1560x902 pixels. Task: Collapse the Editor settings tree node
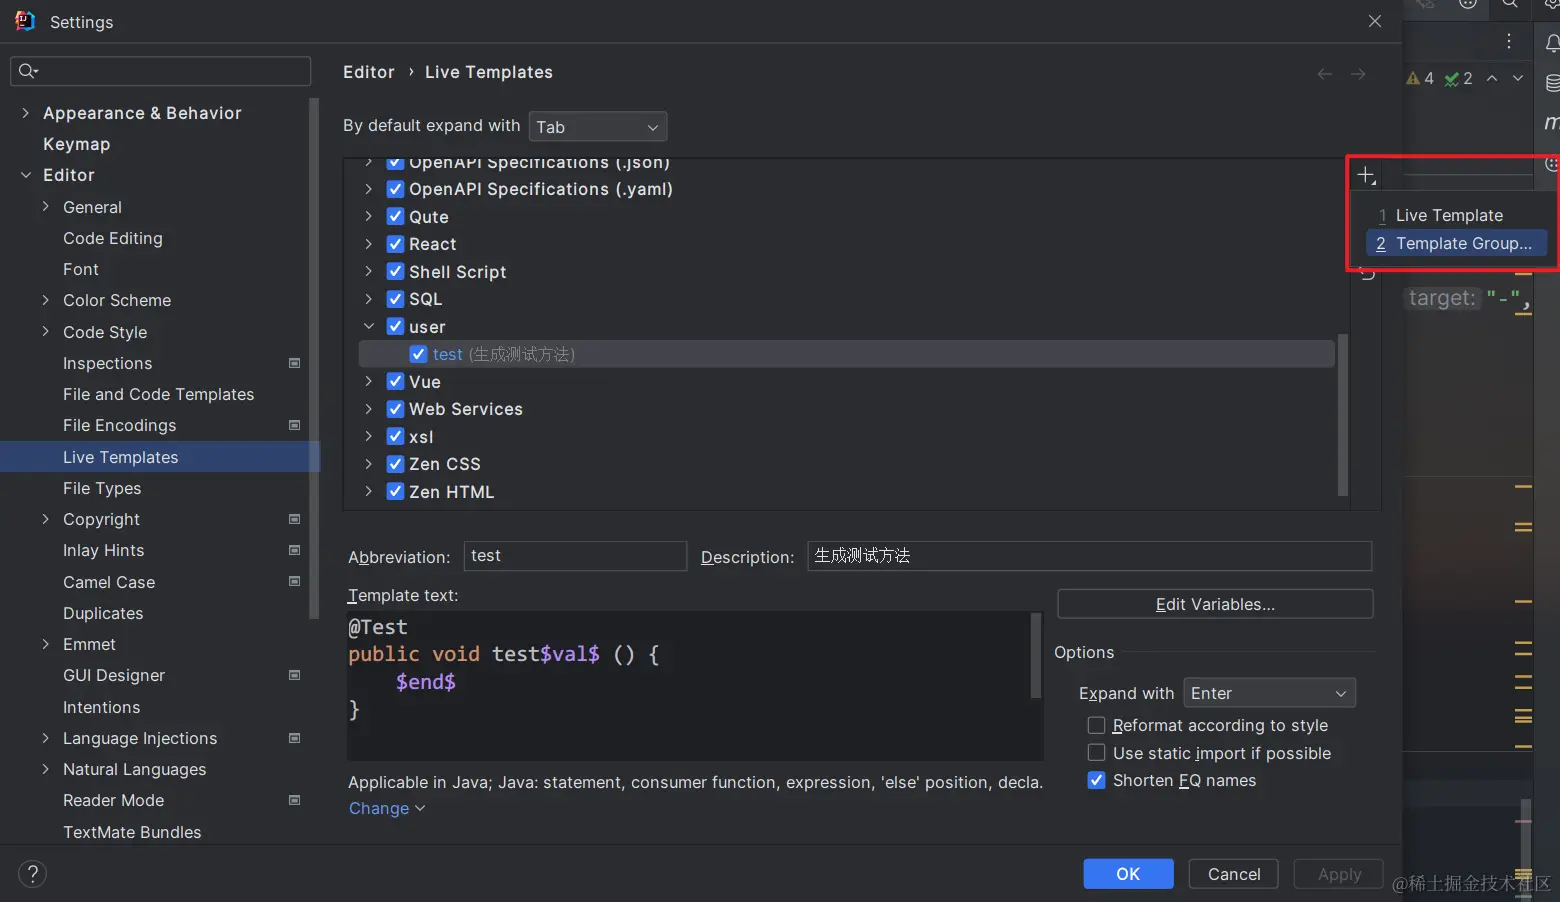[26, 175]
